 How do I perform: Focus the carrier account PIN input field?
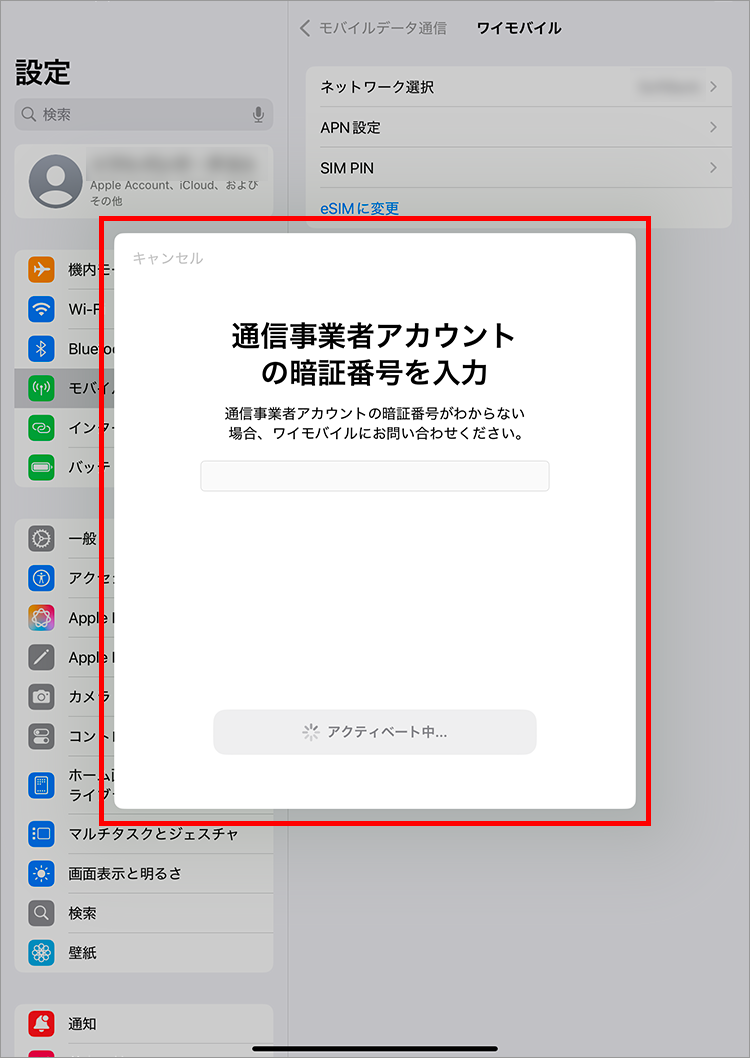pos(375,476)
